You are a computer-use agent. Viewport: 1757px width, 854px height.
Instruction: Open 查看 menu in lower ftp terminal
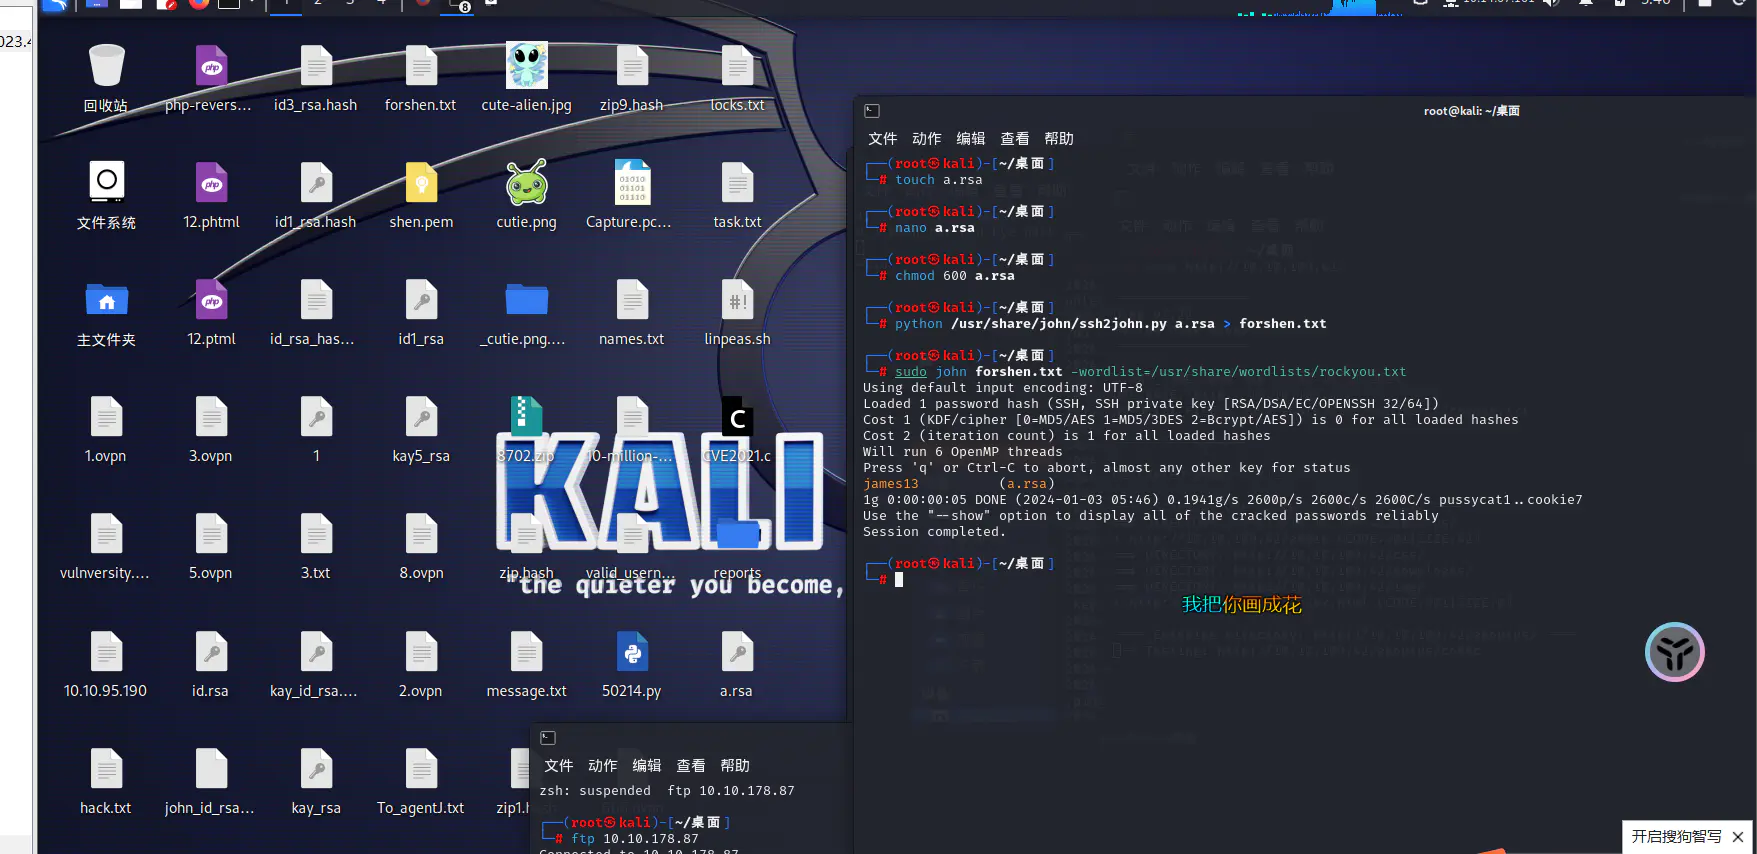(690, 765)
